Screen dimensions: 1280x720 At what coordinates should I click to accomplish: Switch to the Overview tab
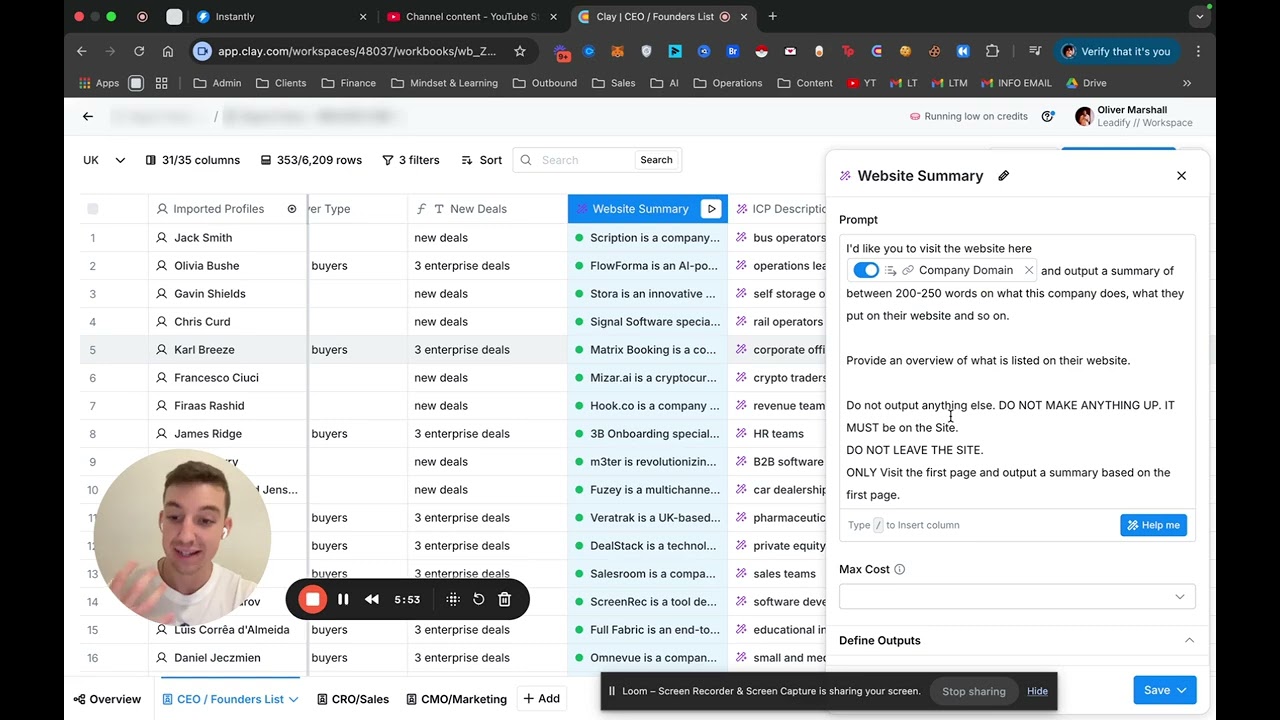pyautogui.click(x=107, y=699)
